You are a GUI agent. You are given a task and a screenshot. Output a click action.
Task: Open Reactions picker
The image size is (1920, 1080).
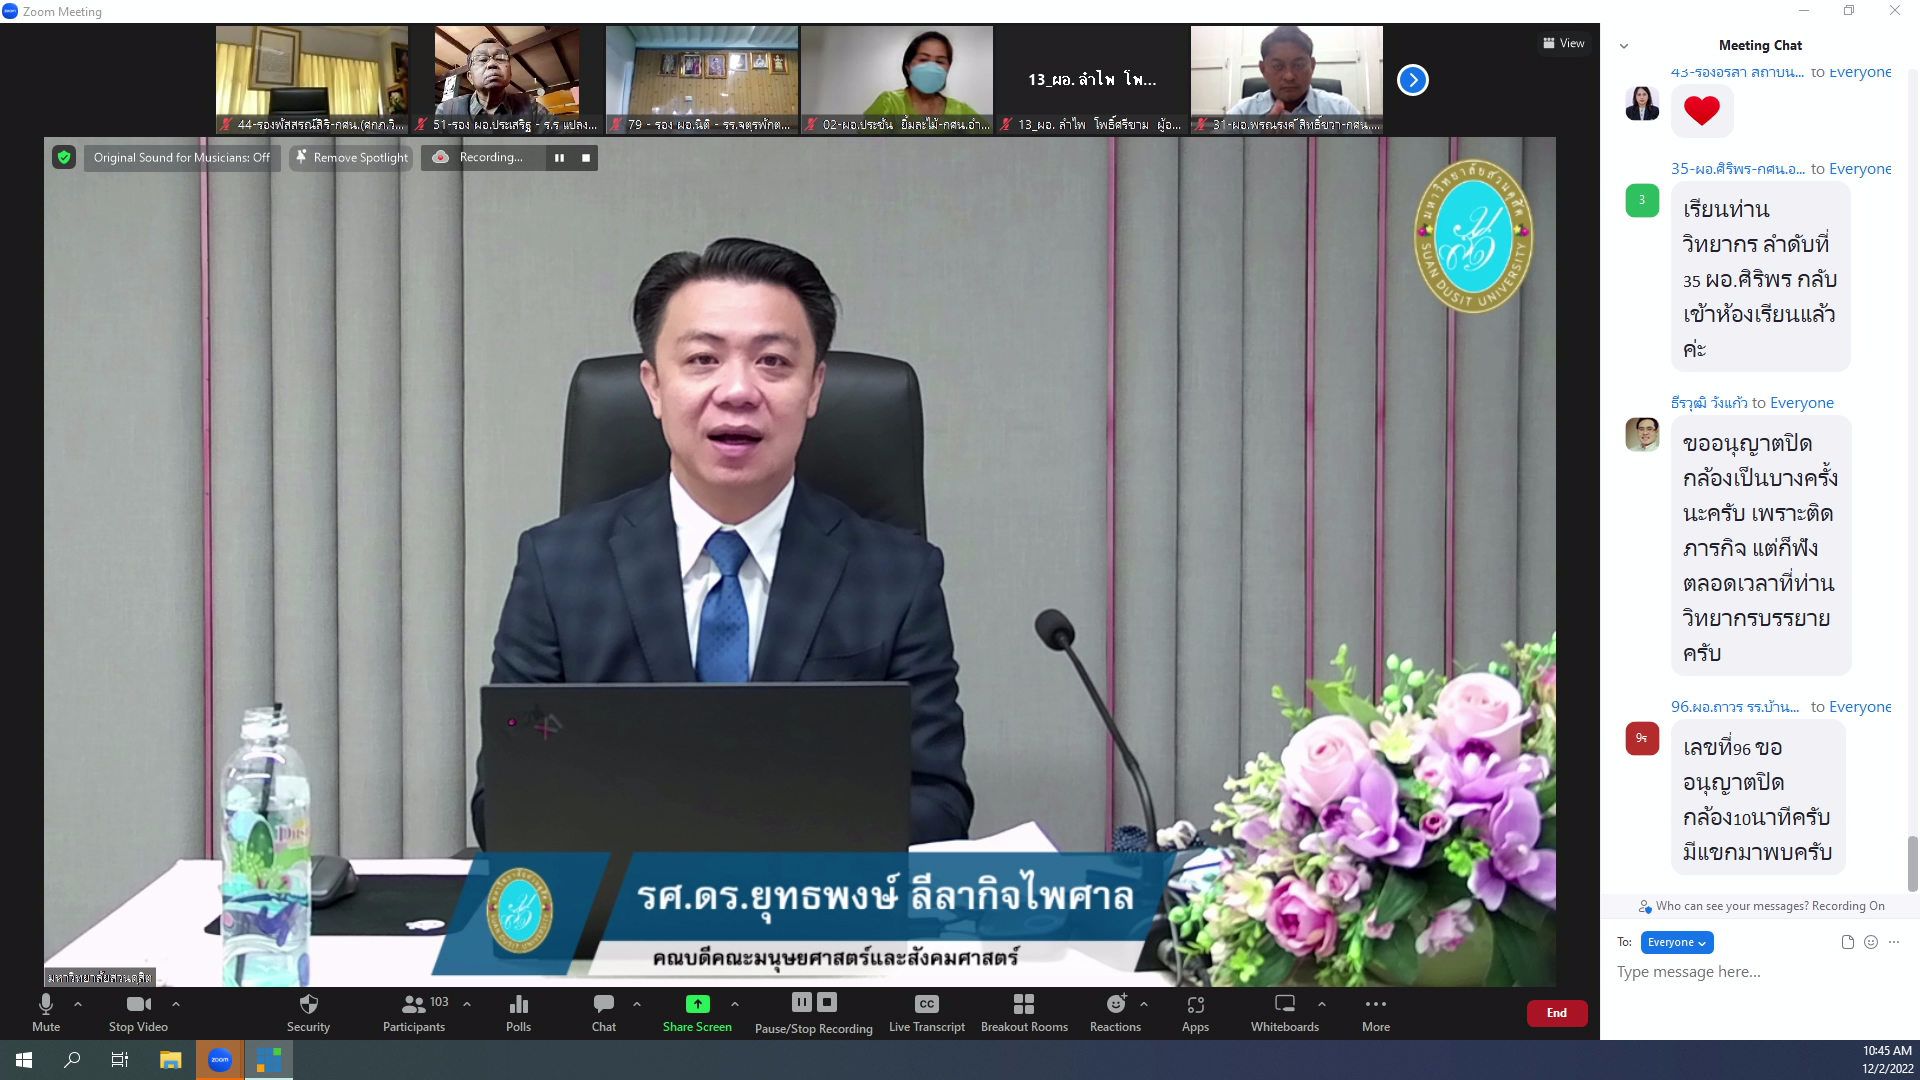pyautogui.click(x=1115, y=1012)
